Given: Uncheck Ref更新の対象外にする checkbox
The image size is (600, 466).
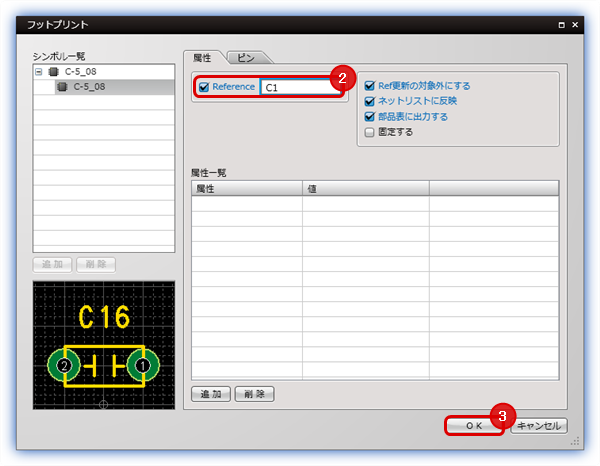Looking at the screenshot, I should (369, 86).
